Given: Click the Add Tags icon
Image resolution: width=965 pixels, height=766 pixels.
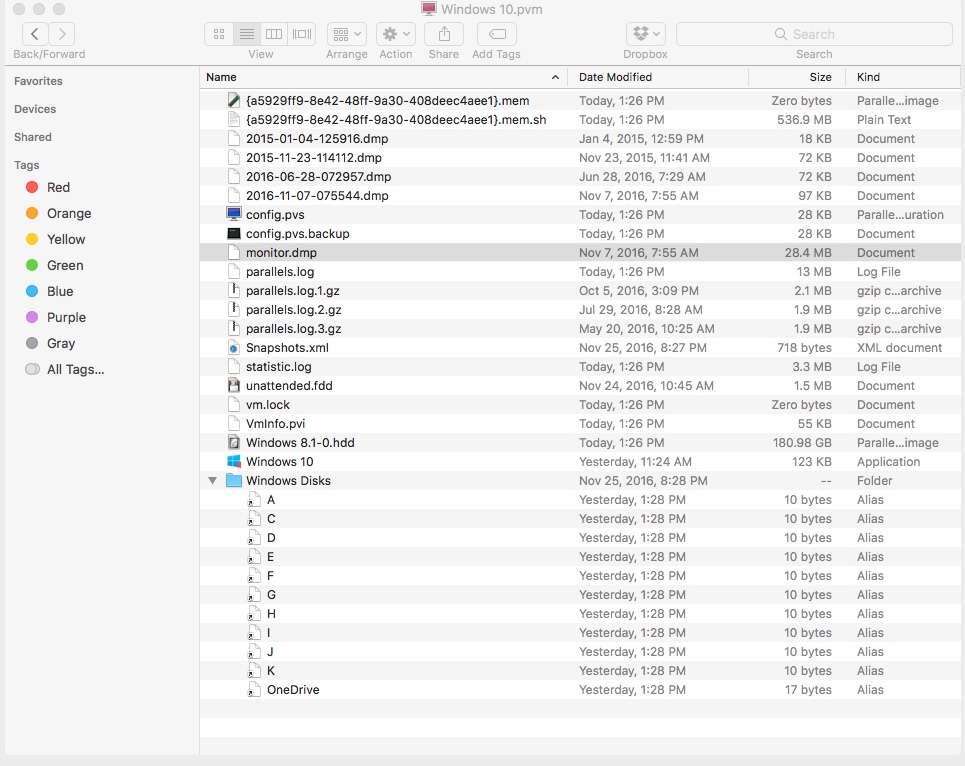Looking at the screenshot, I should [x=496, y=33].
